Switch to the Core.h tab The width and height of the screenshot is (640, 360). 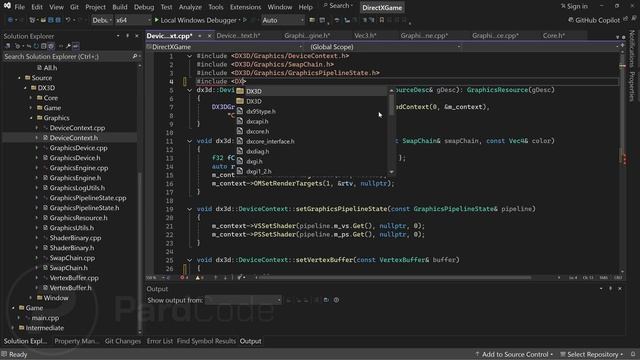553,36
